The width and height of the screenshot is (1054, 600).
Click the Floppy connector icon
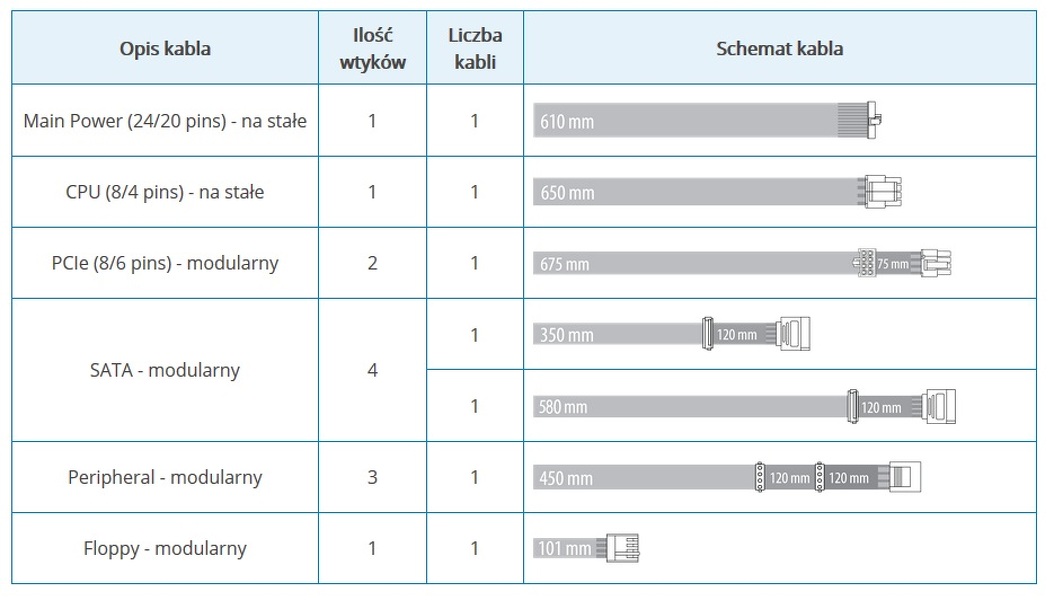[625, 548]
